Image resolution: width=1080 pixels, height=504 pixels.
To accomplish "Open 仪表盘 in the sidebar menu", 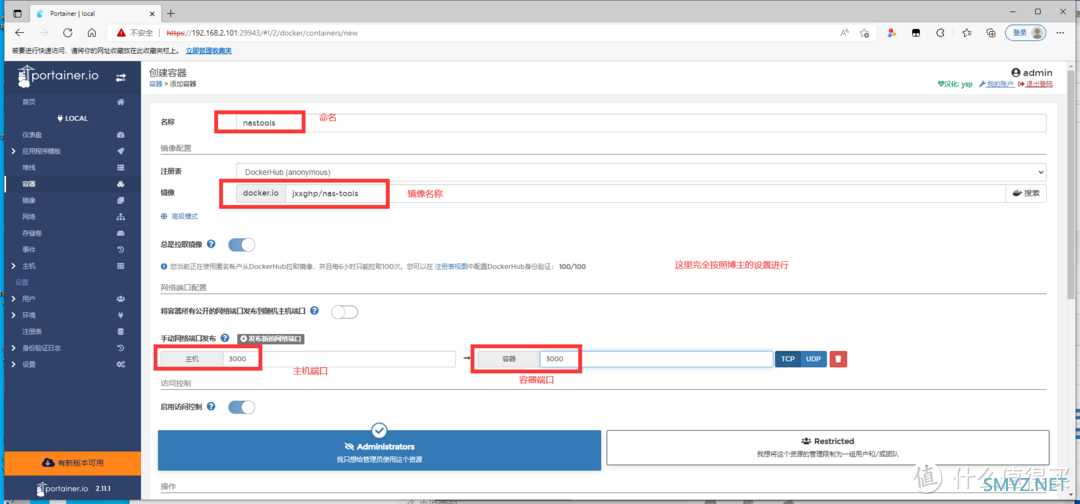I will coord(32,135).
